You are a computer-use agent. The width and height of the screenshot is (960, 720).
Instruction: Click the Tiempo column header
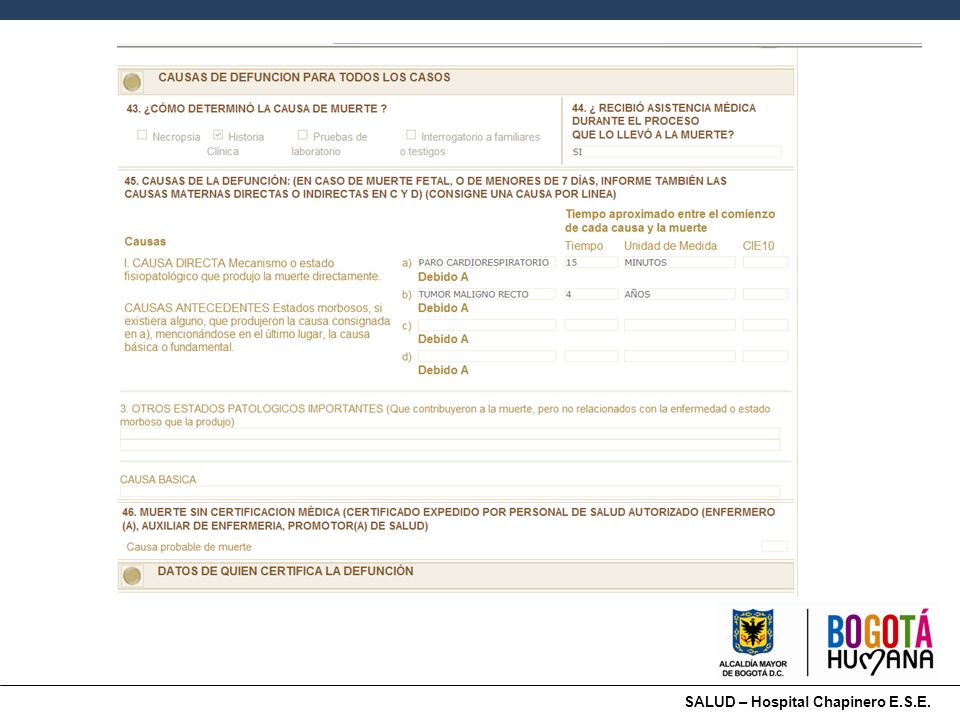tap(583, 246)
